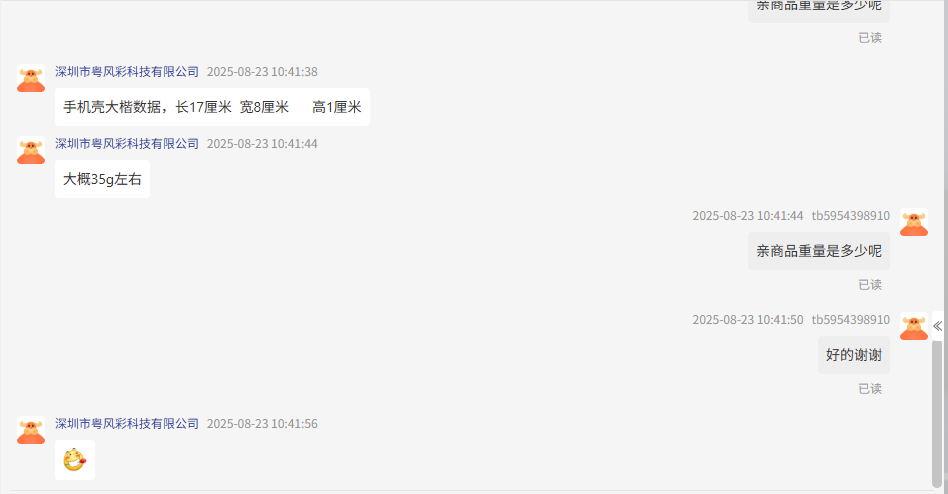Click the 已读 status under 好的谢谢
The height and width of the screenshot is (494, 948).
click(870, 389)
